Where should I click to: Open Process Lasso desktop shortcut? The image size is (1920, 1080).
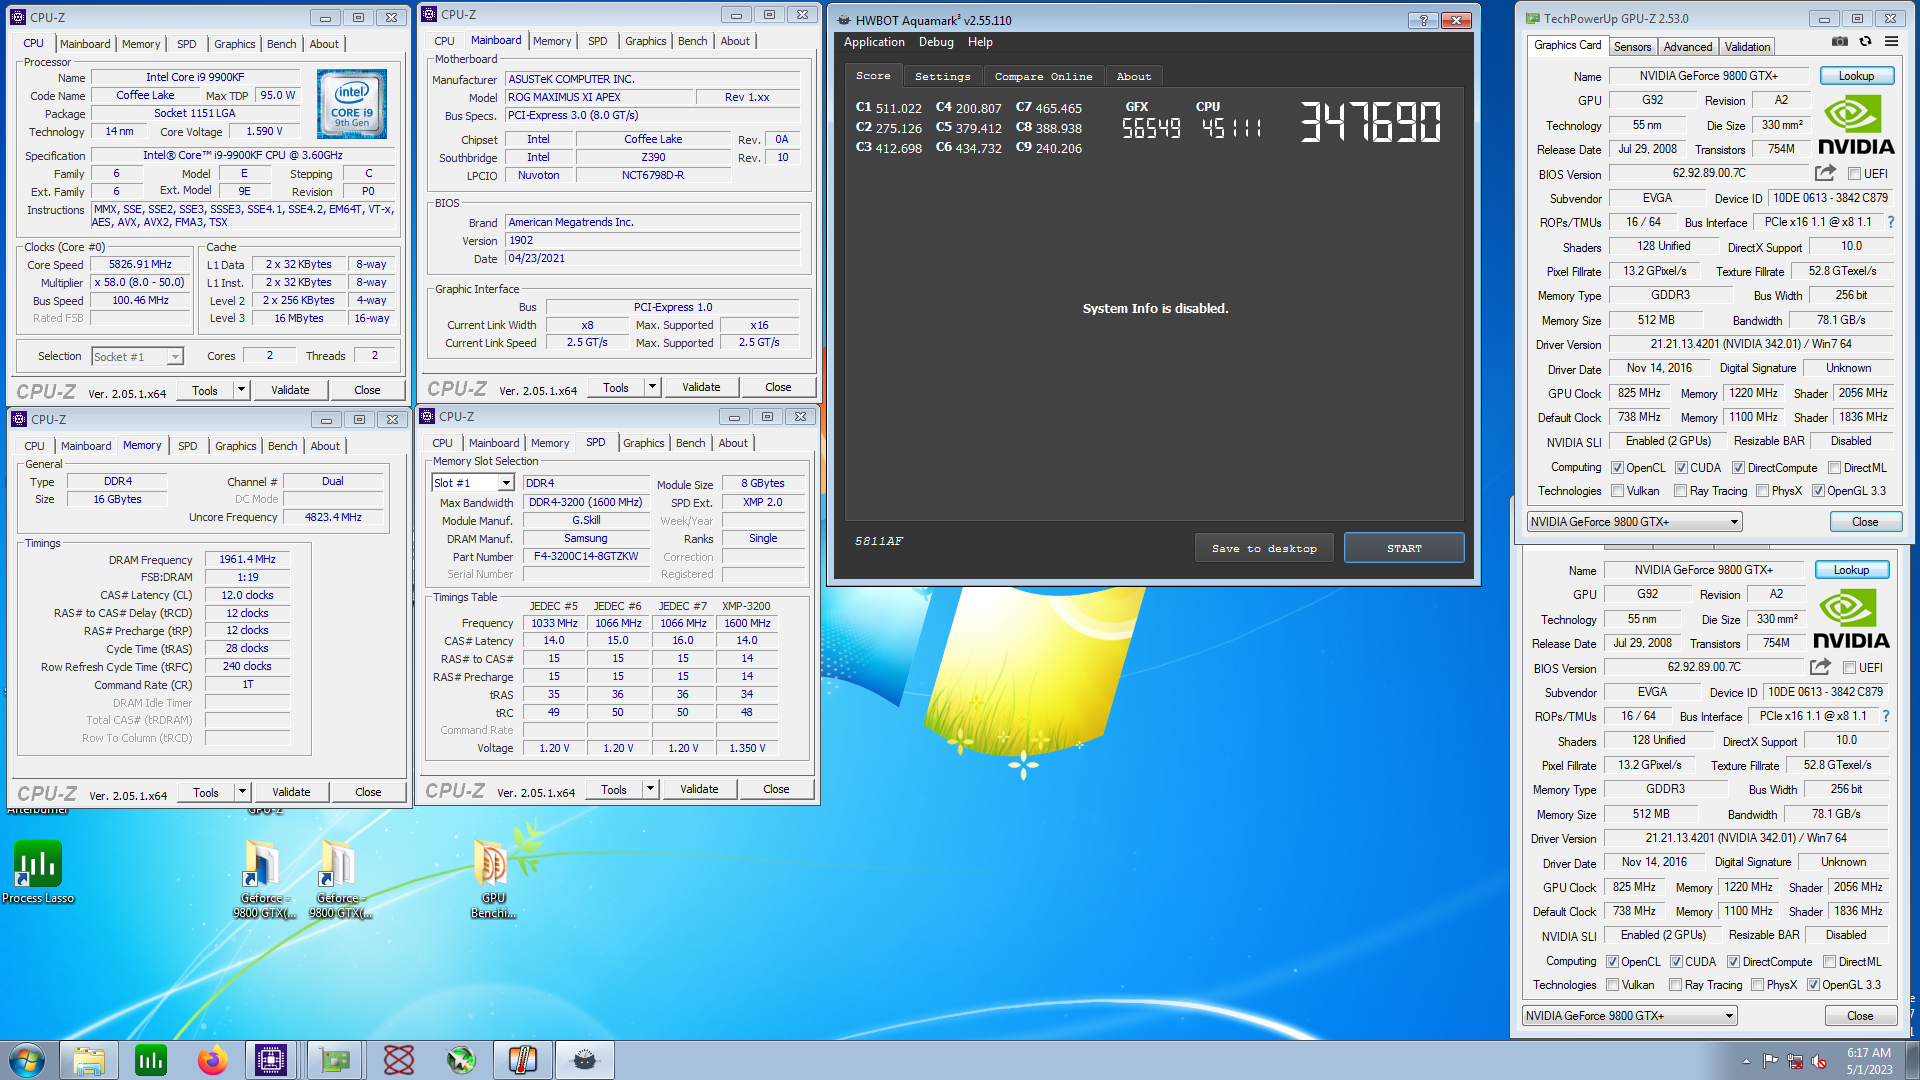click(38, 872)
